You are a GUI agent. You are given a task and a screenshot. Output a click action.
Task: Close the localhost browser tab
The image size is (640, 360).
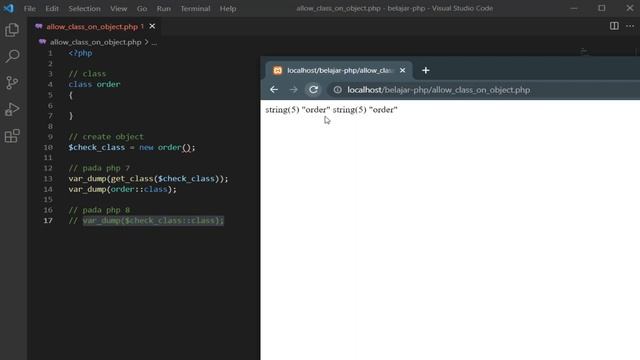click(402, 70)
